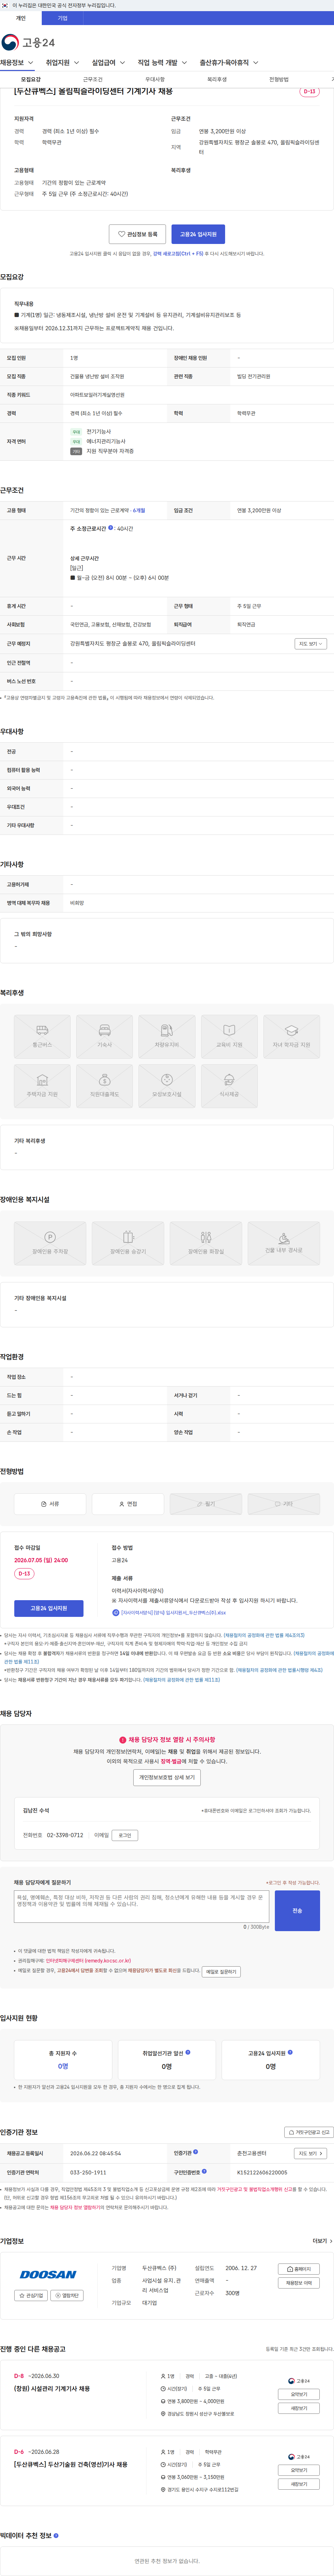Select the 기타 screening step tile
334x2576 pixels.
[x=284, y=1504]
